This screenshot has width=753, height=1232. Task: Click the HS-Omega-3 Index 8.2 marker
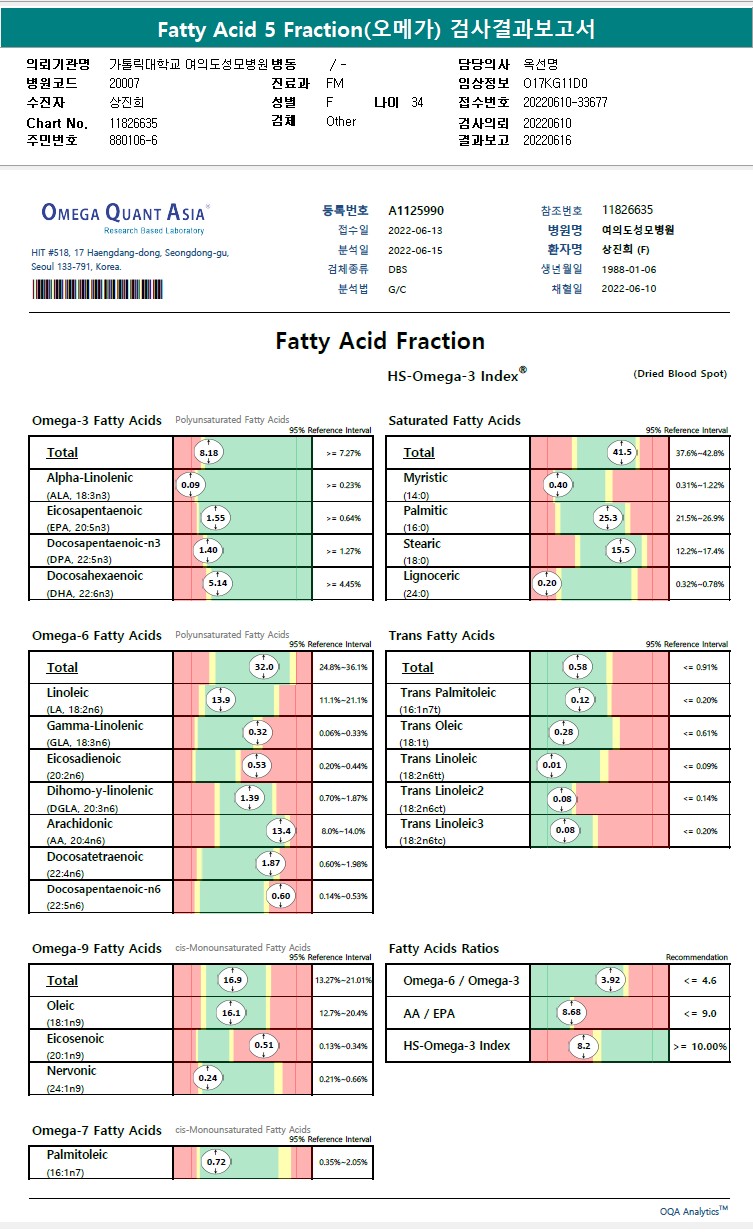click(x=584, y=1046)
